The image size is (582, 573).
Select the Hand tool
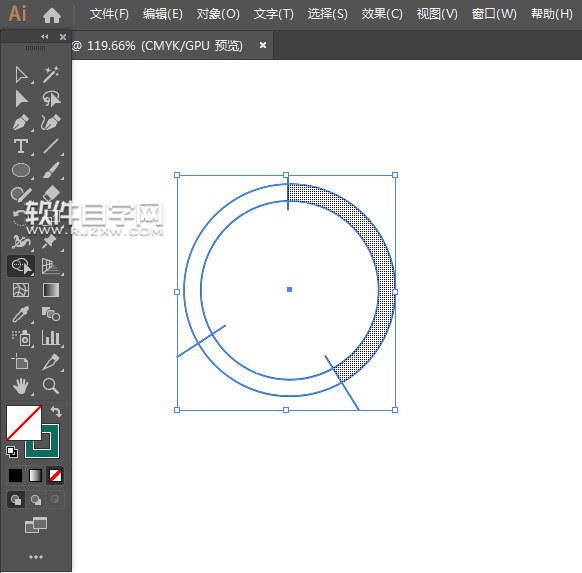coord(21,386)
